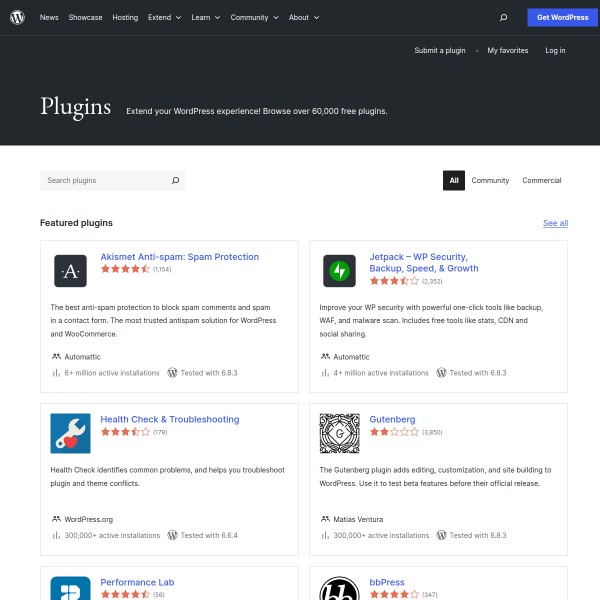Select the All filter tab
This screenshot has width=600, height=600.
click(x=454, y=180)
